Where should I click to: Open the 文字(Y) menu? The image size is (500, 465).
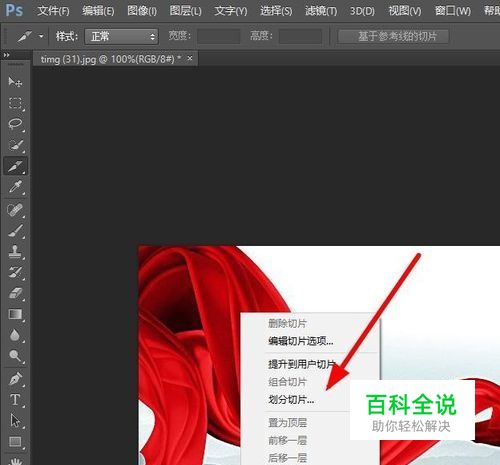point(231,11)
